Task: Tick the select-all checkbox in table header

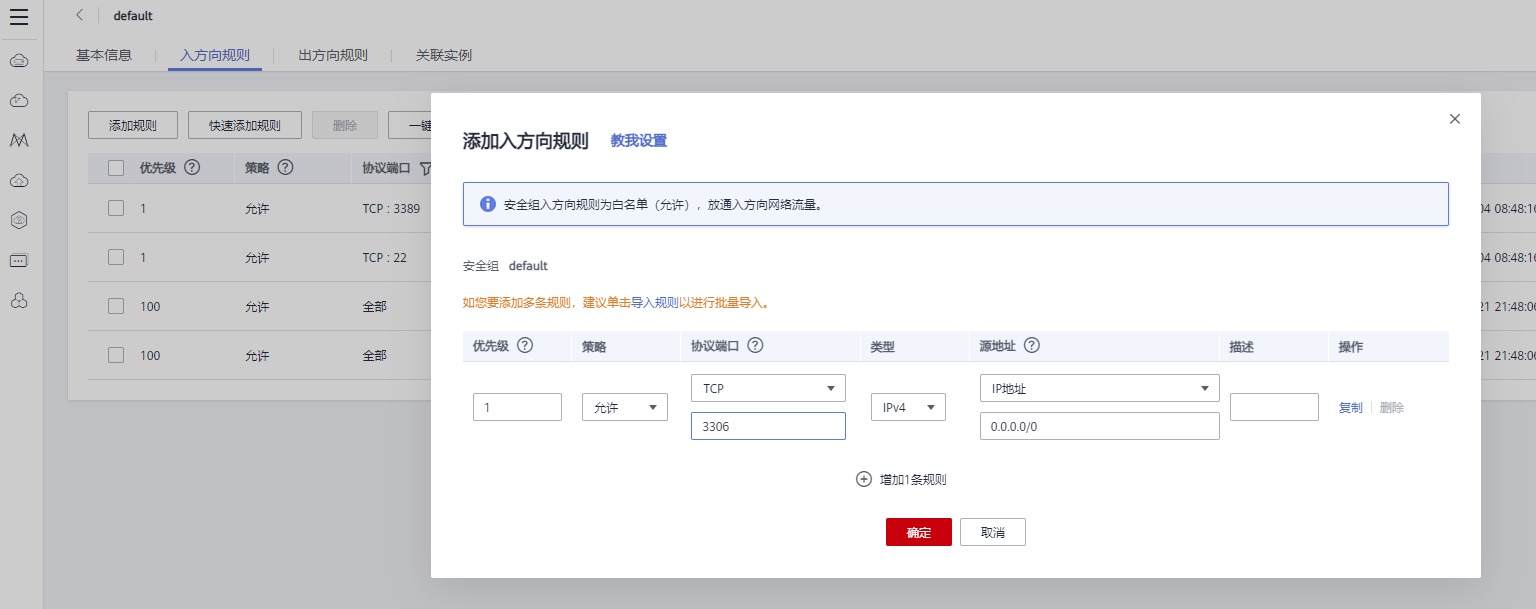Action: coord(116,168)
